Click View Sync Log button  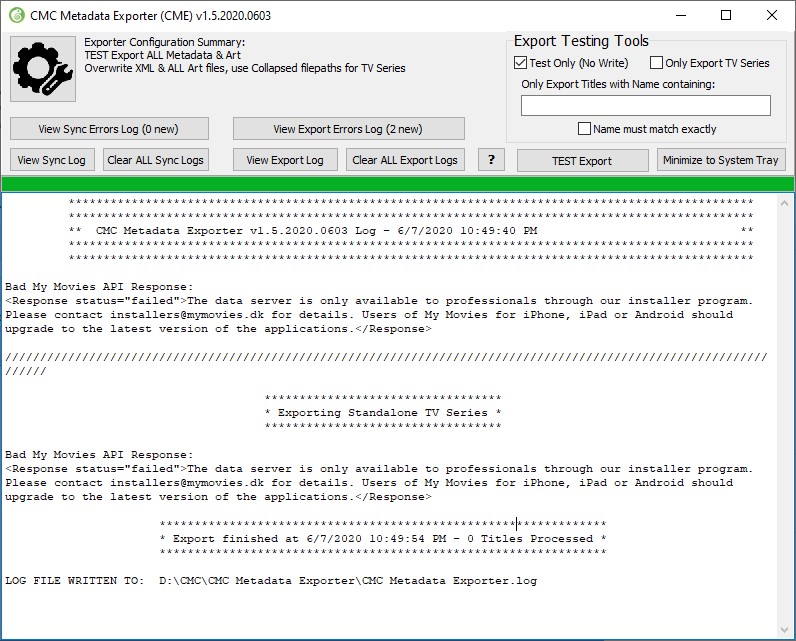click(52, 160)
